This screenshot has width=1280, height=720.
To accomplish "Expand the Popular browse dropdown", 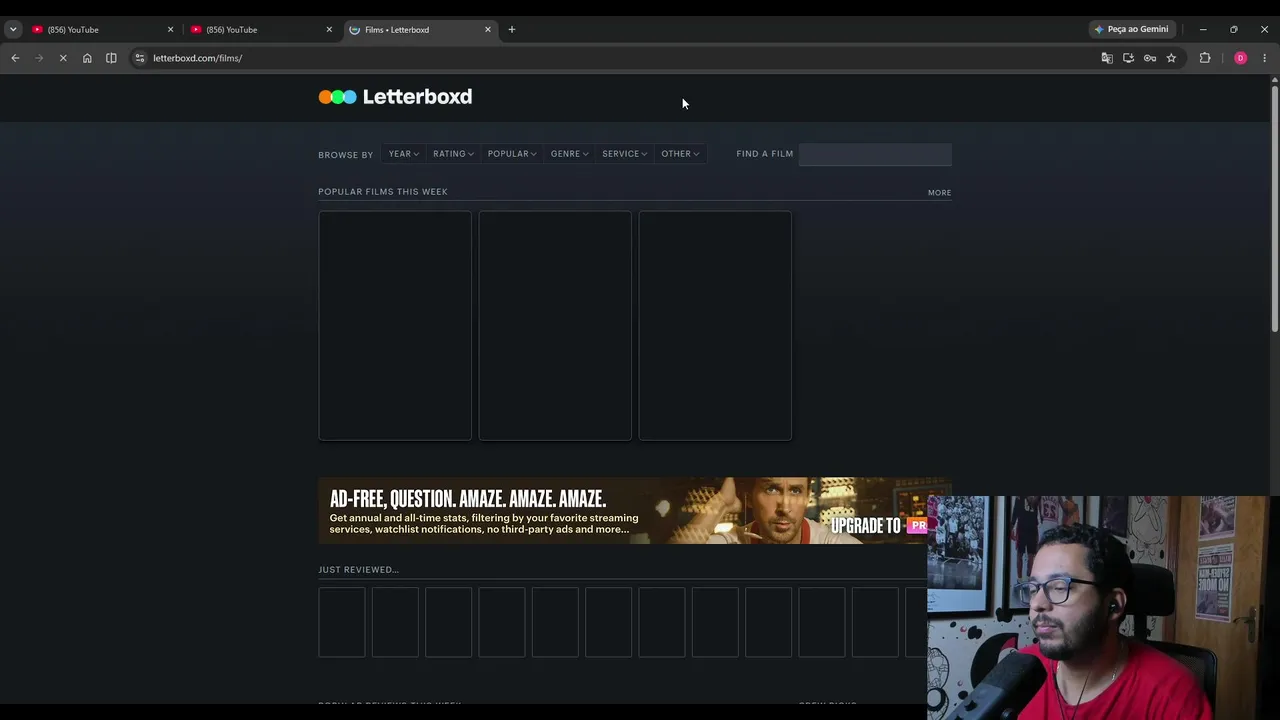I will point(512,154).
